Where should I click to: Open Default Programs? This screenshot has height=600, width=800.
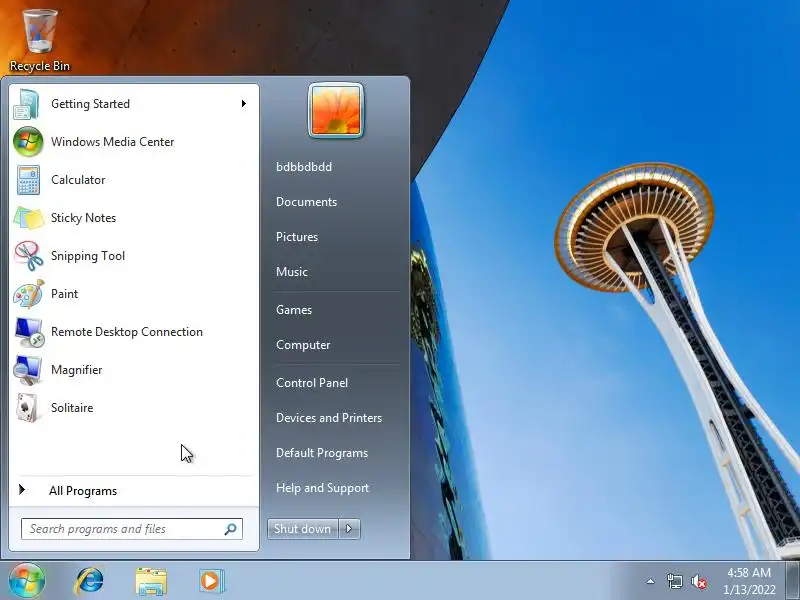322,453
